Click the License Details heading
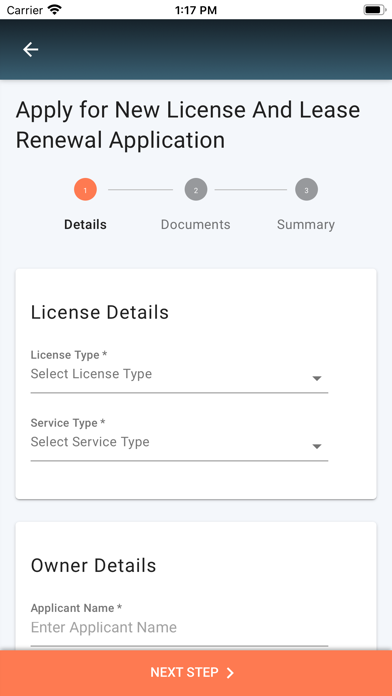 click(100, 312)
